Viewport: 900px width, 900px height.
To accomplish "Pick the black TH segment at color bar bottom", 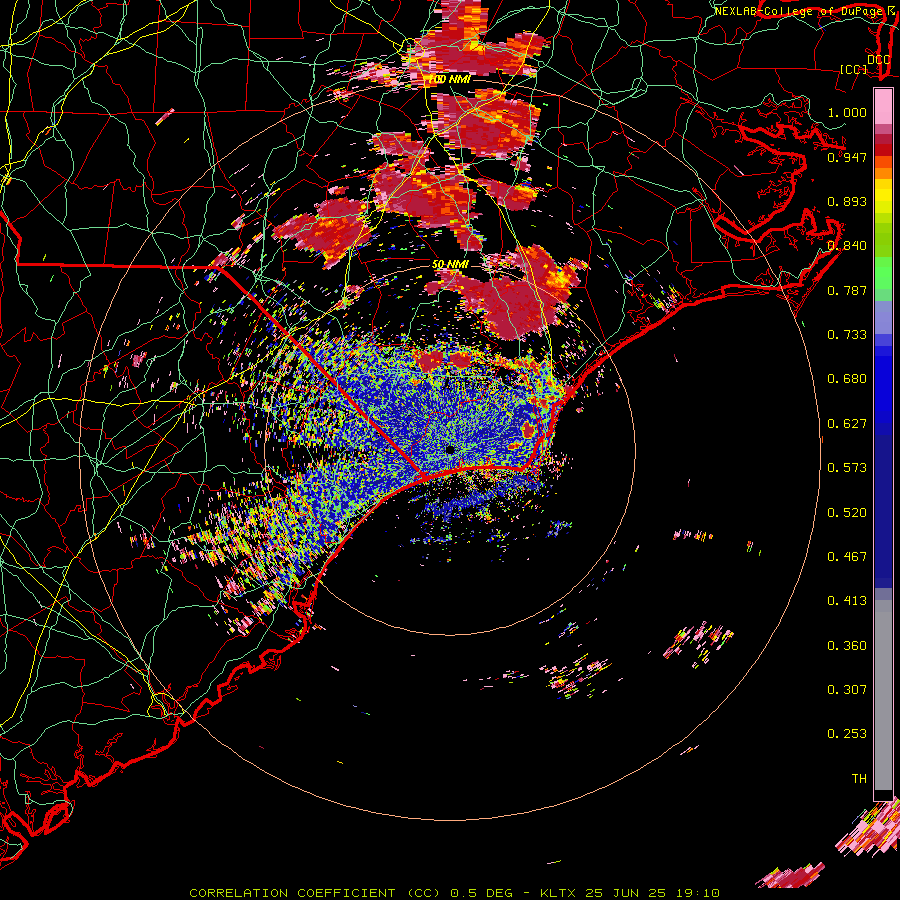I will pos(883,795).
